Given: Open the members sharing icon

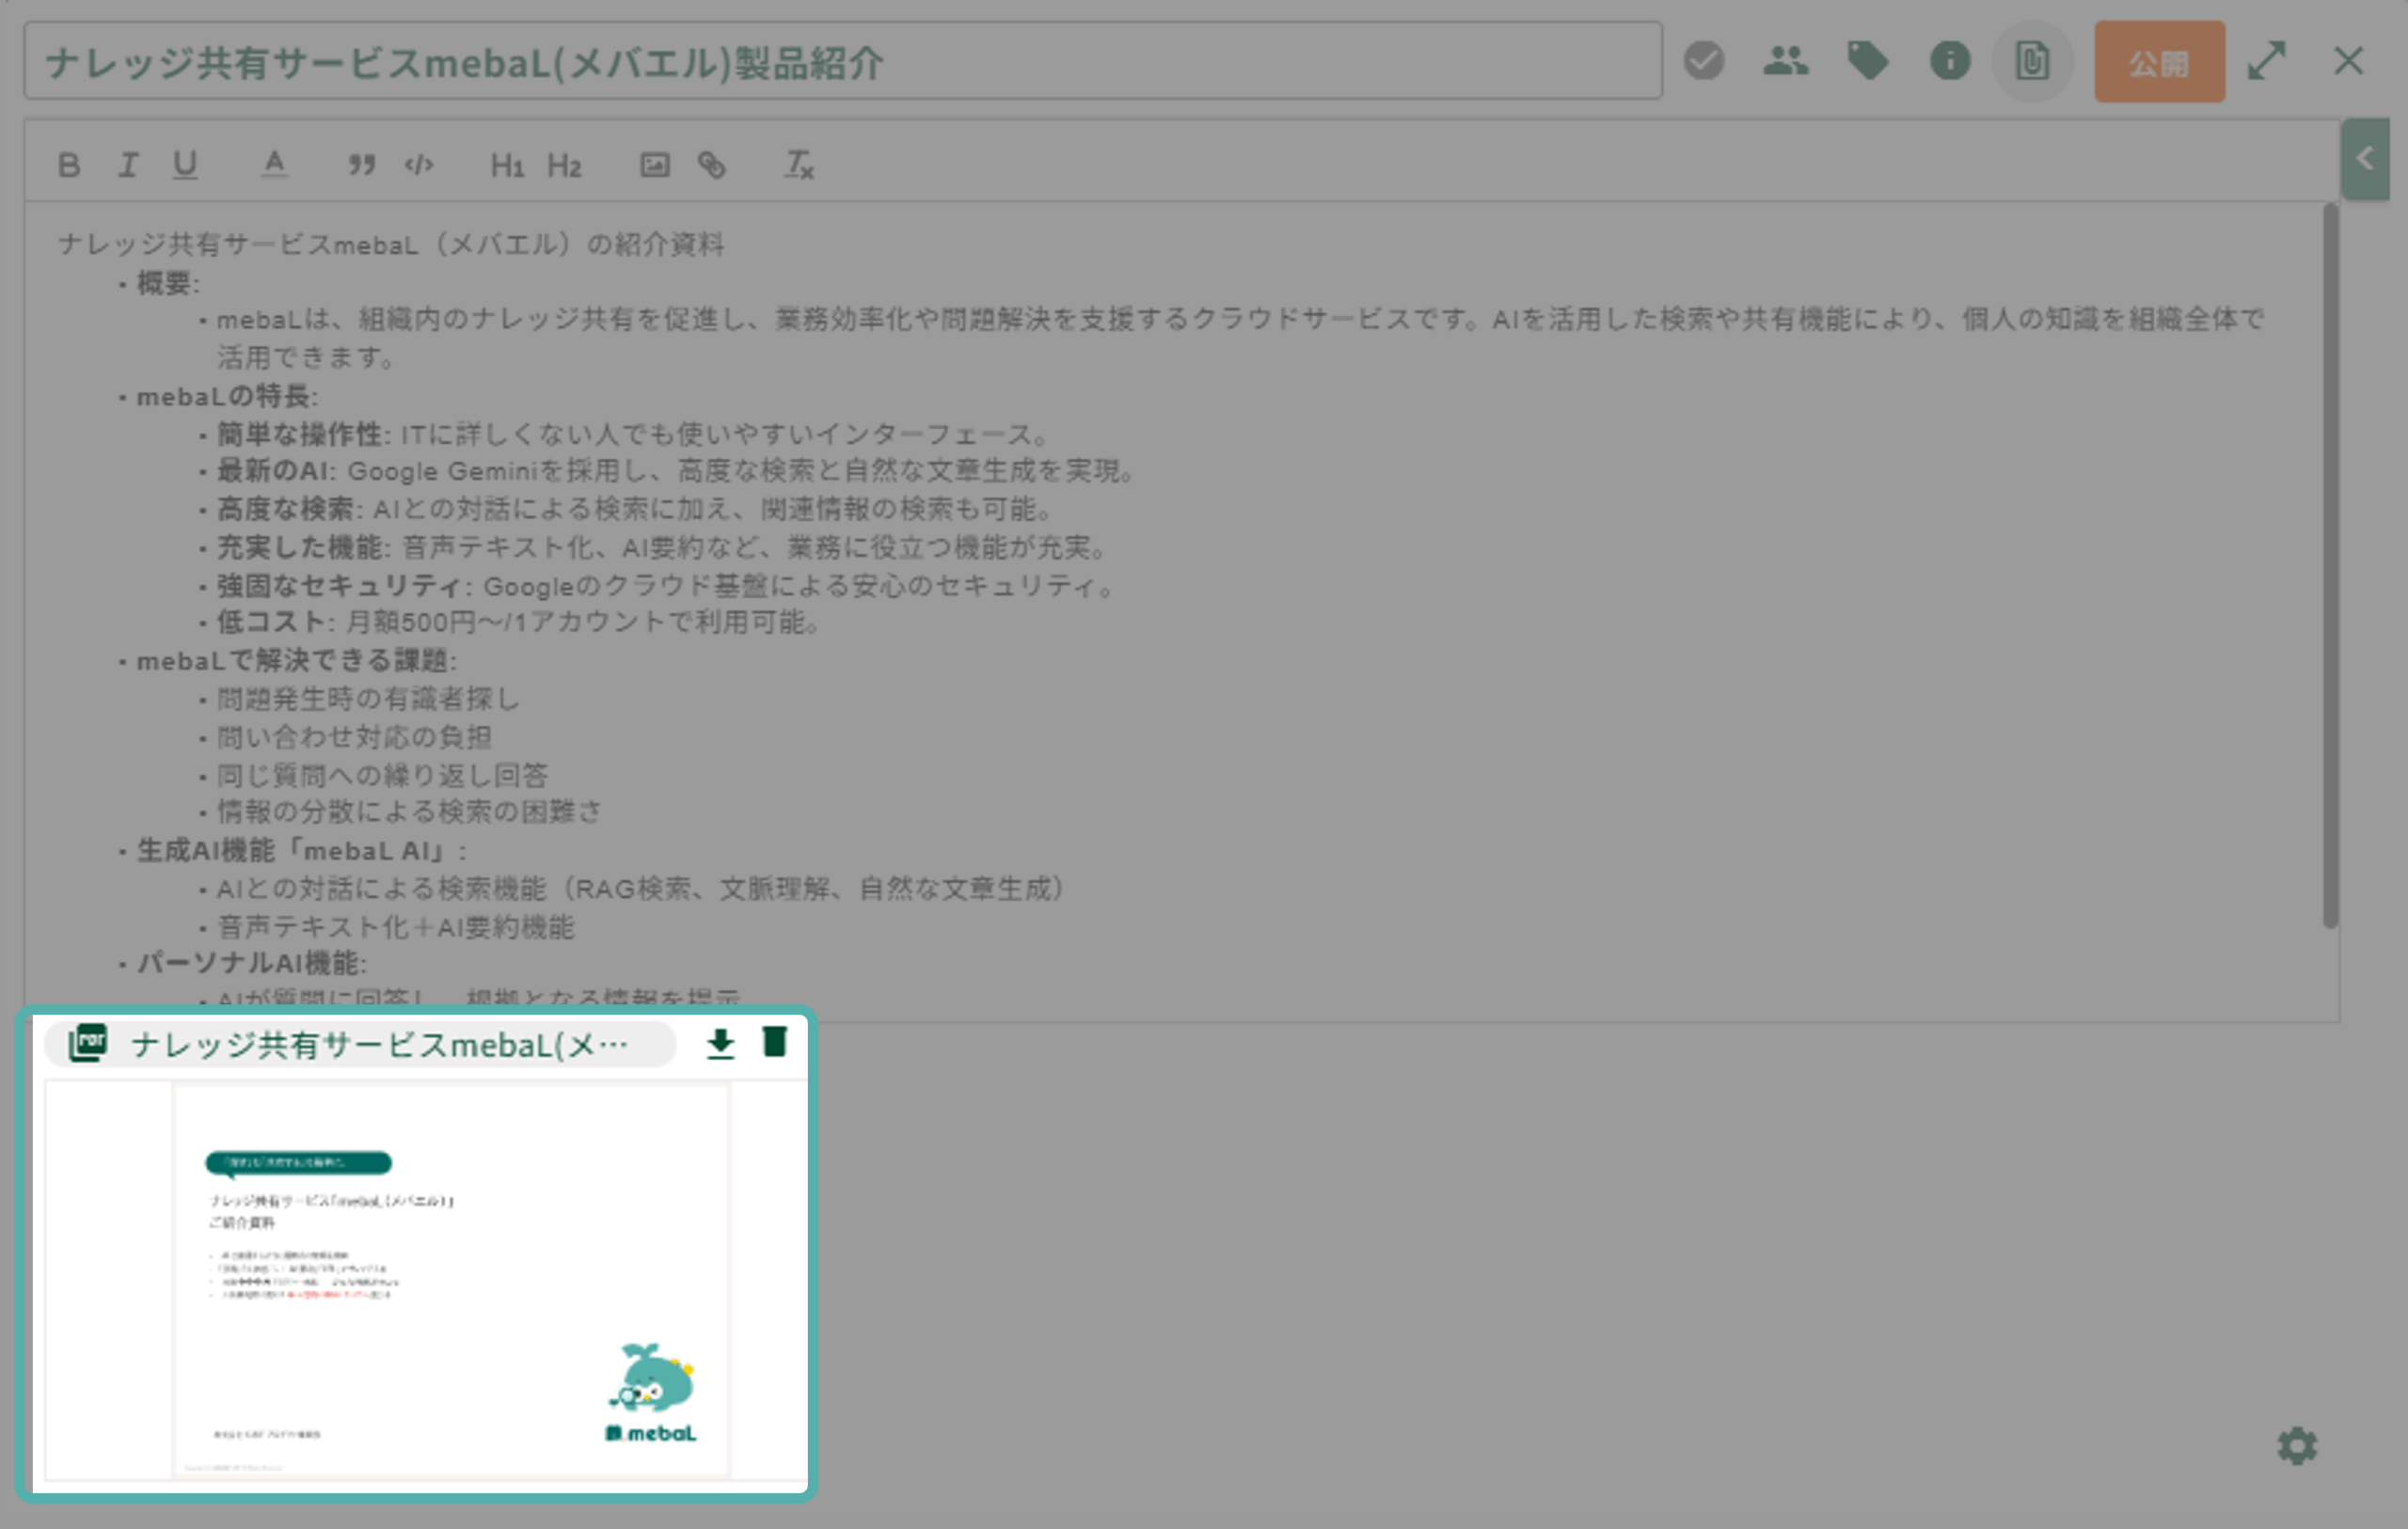Looking at the screenshot, I should point(1786,61).
